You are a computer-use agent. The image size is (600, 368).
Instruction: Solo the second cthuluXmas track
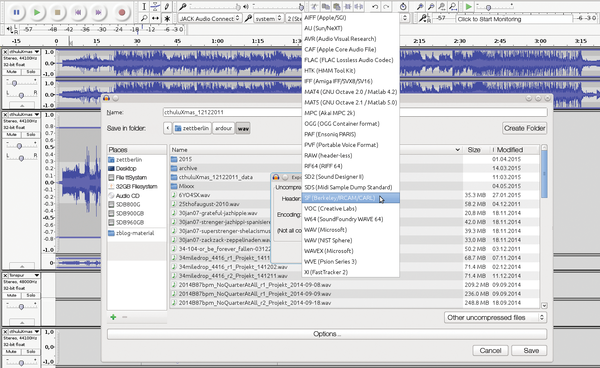click(x=31, y=134)
